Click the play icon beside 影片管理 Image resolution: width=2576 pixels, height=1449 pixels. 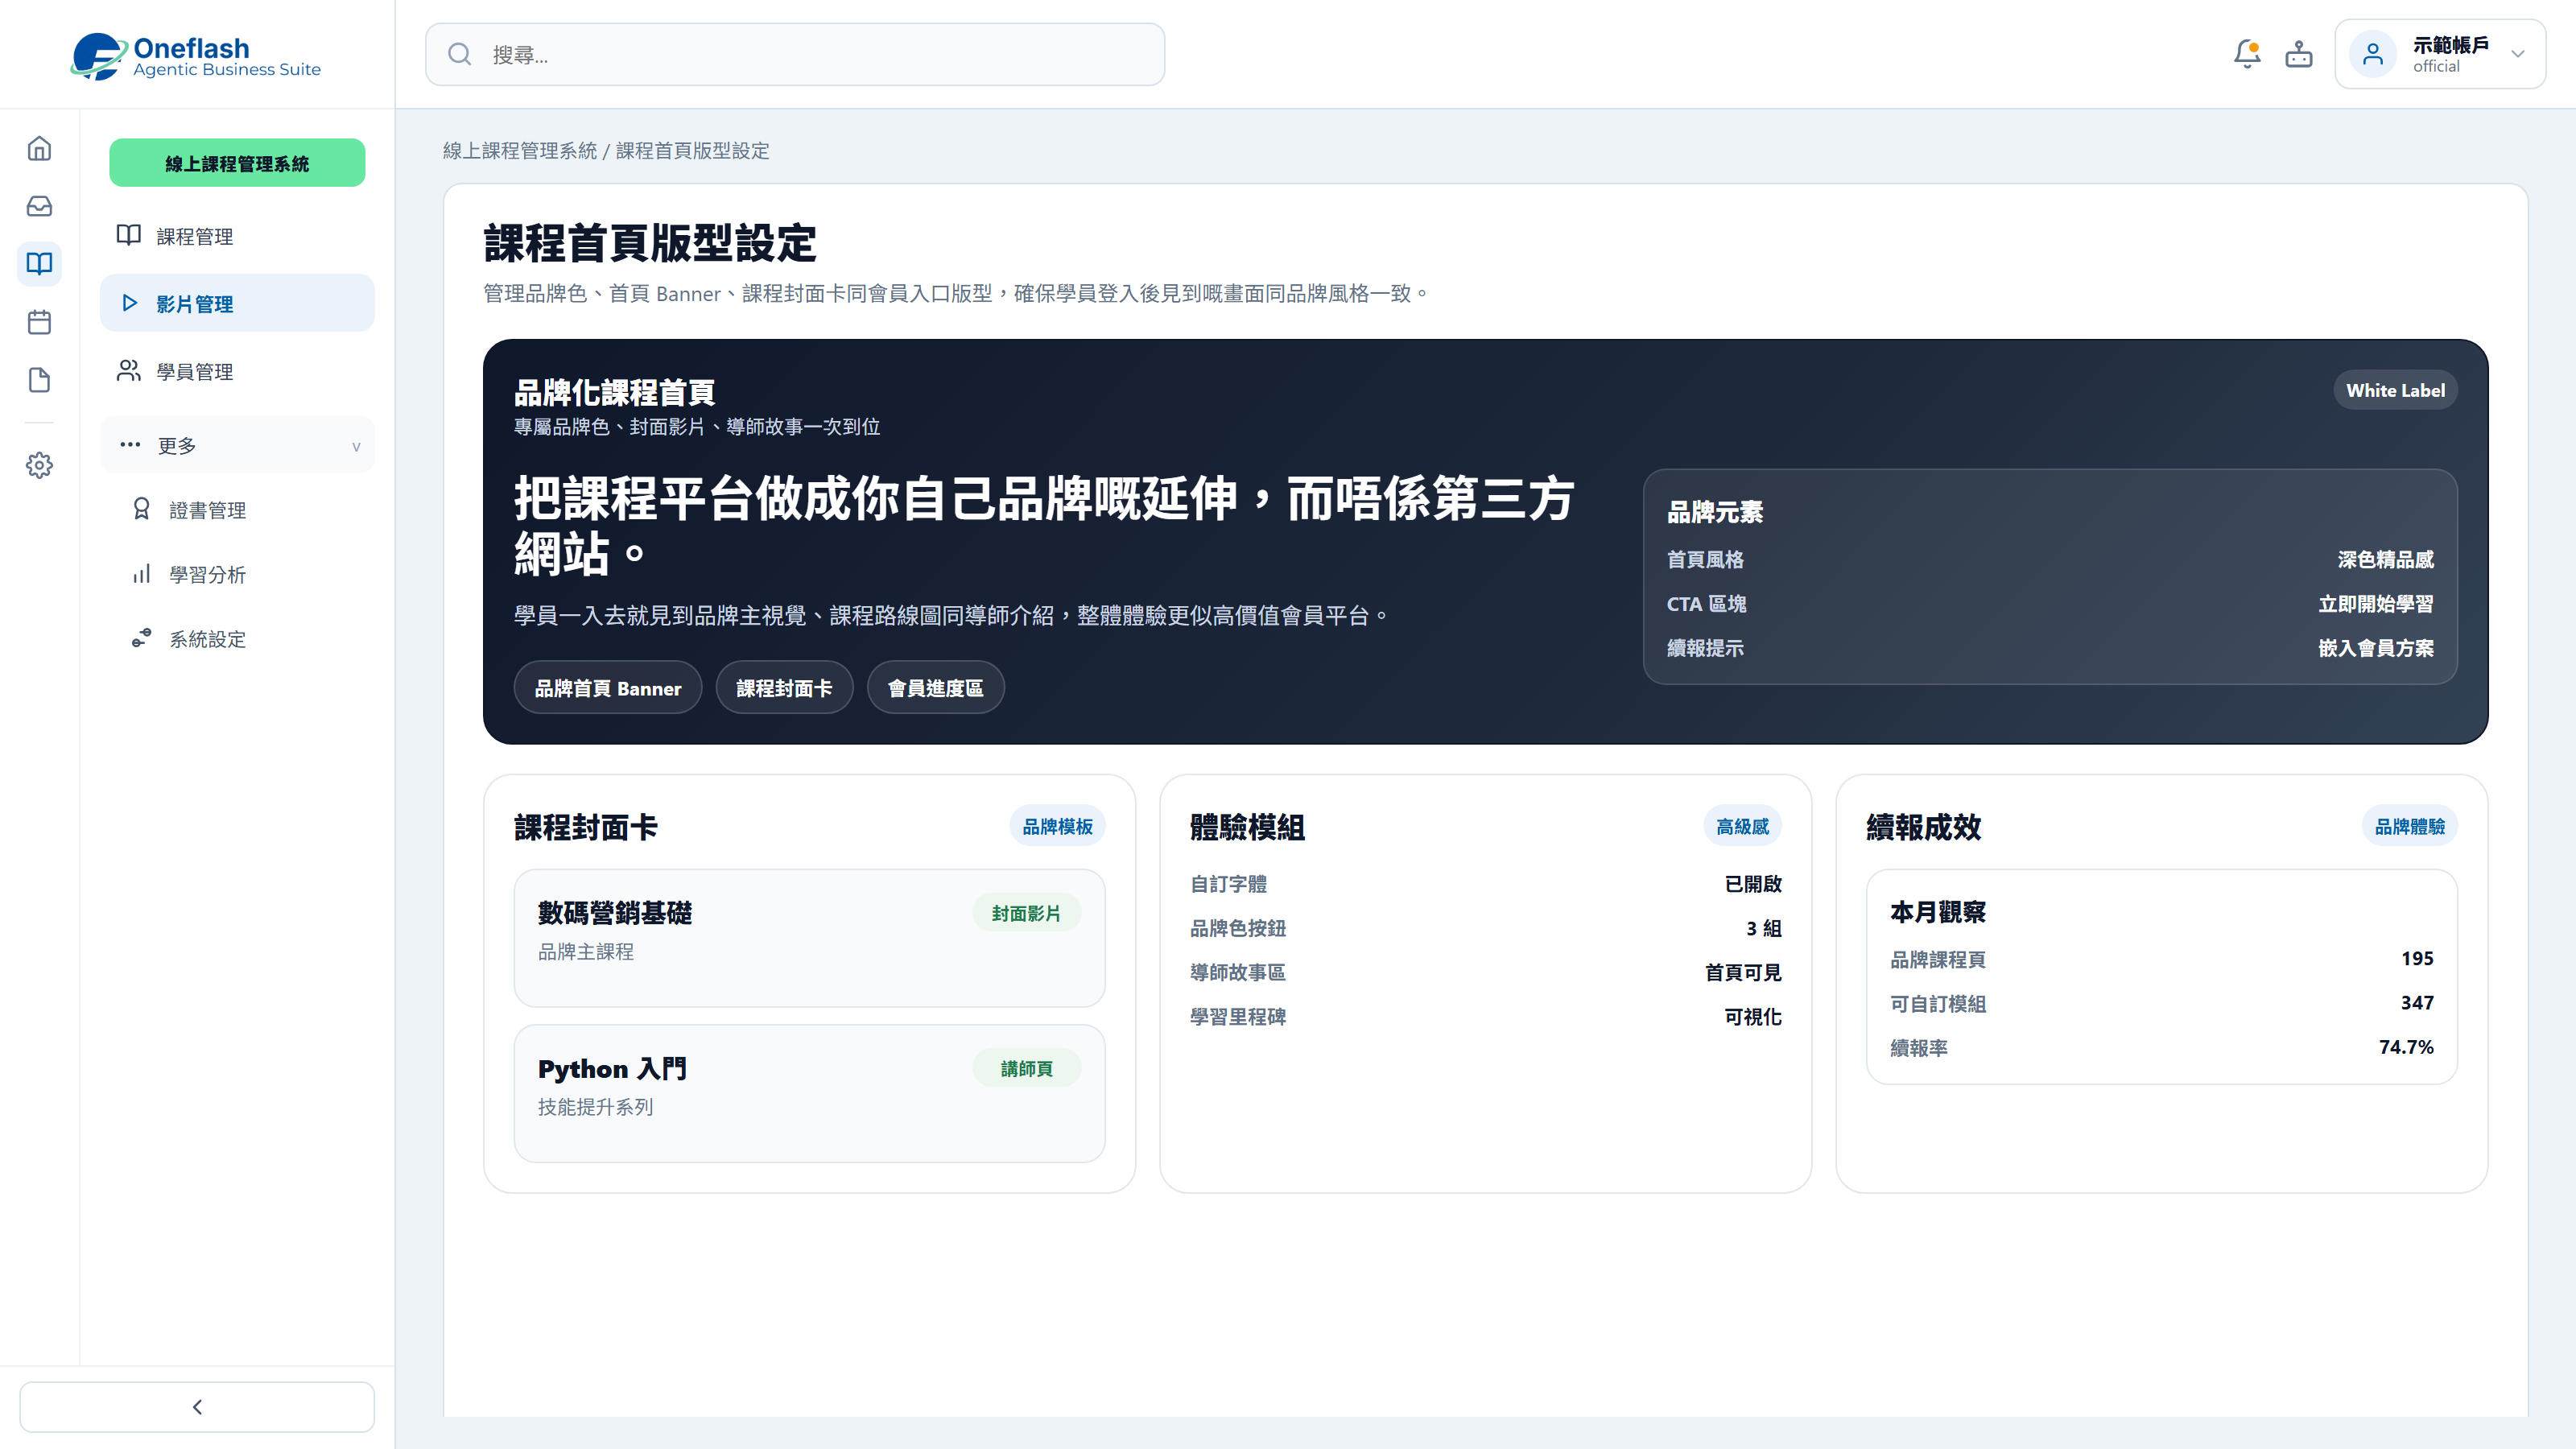point(129,303)
